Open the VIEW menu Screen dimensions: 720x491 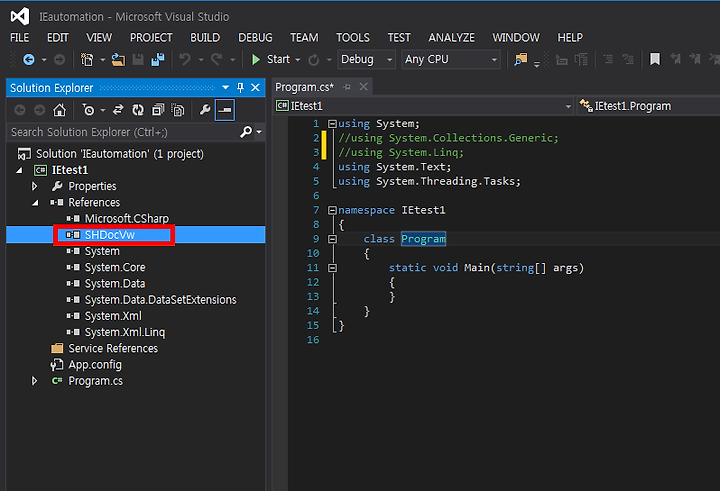99,38
